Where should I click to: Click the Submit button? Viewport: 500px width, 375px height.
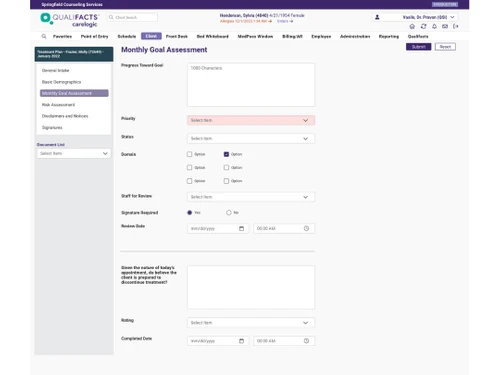419,47
